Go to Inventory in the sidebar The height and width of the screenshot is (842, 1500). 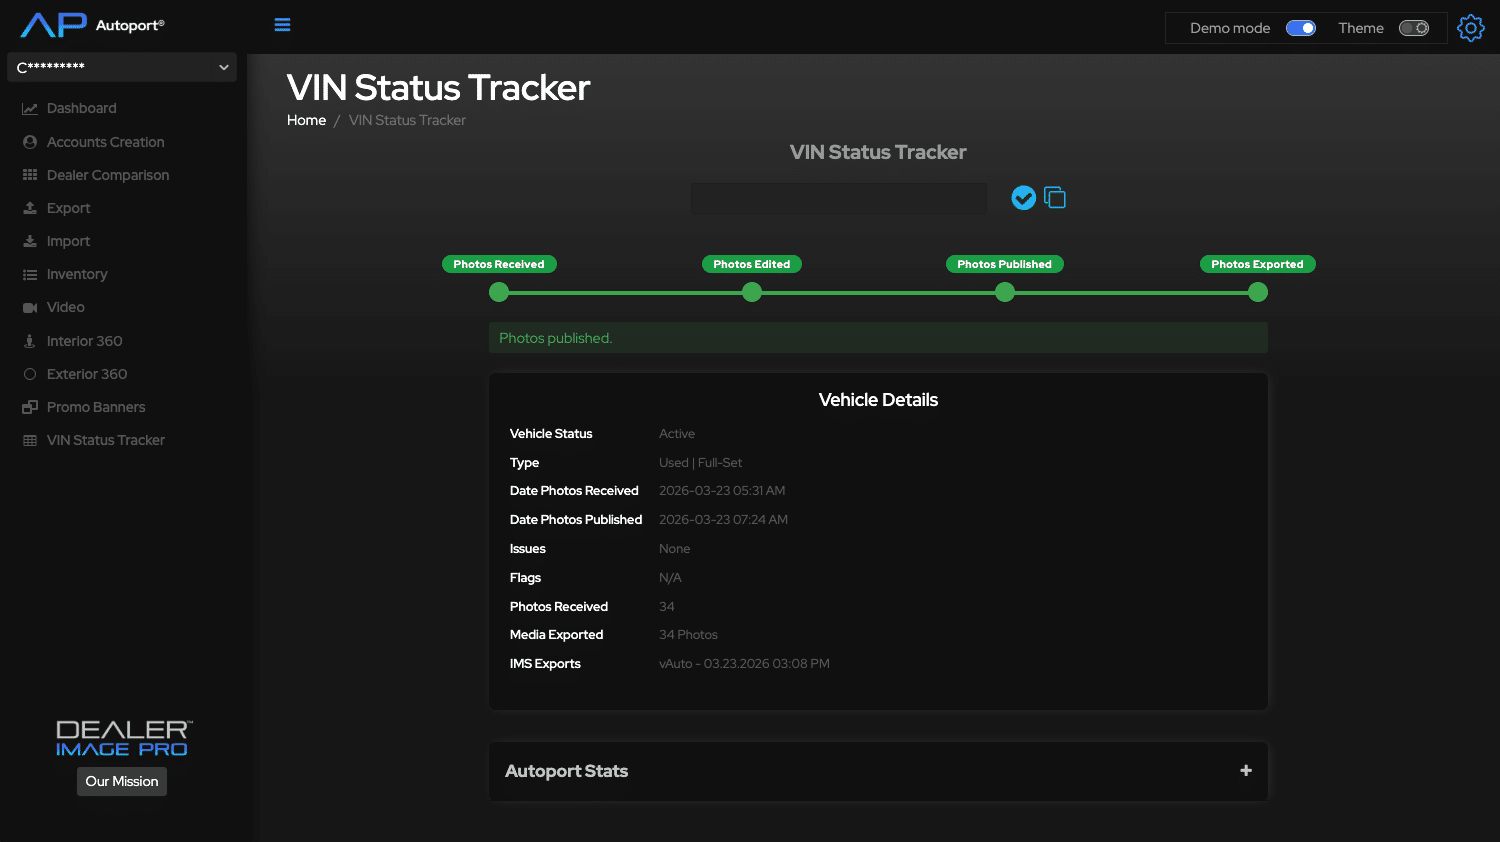[76, 274]
